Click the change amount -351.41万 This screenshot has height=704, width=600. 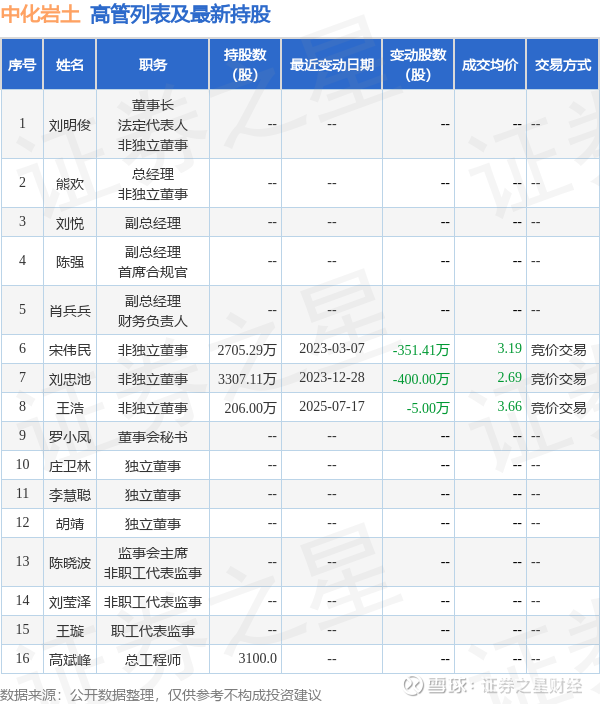coord(421,350)
